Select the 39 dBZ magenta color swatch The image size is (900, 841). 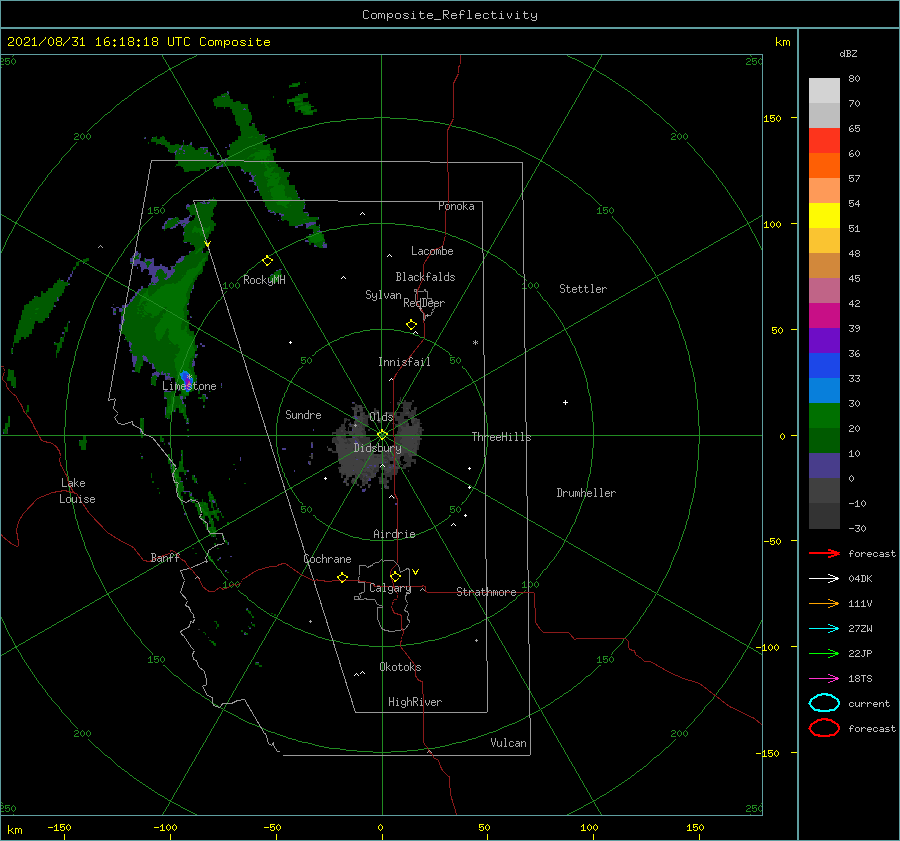824,315
